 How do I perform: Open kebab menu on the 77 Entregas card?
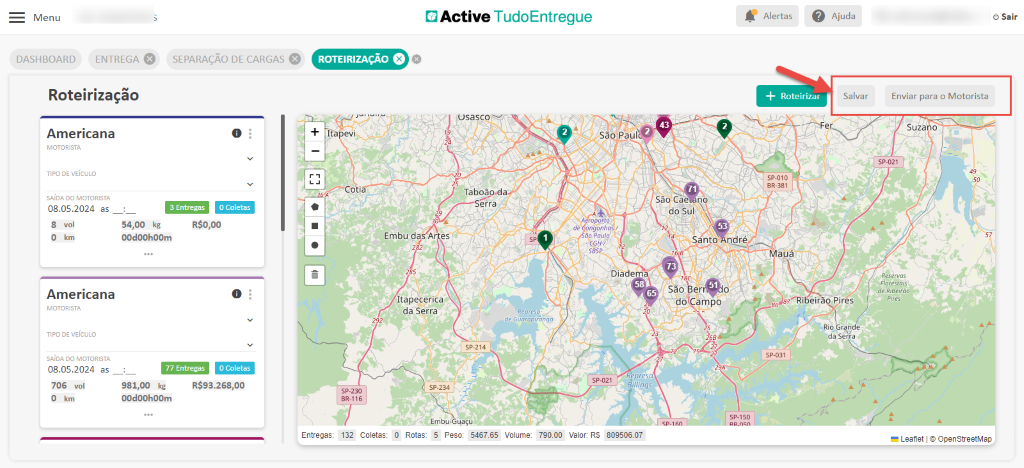(250, 294)
